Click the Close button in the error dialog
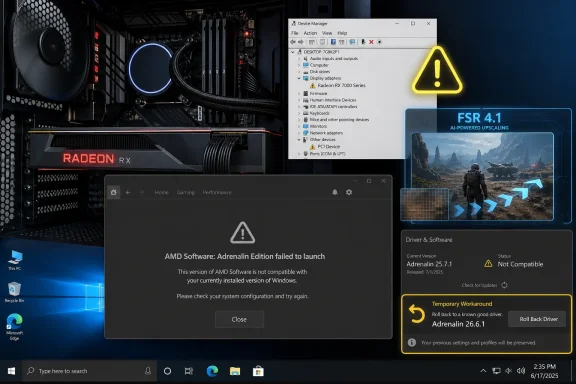 point(239,319)
